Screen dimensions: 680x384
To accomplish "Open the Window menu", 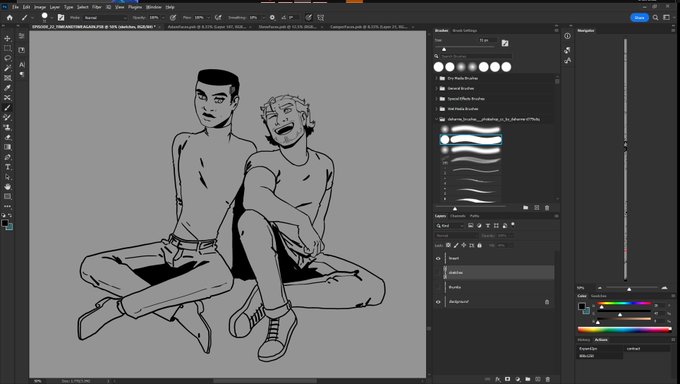I will (154, 7).
